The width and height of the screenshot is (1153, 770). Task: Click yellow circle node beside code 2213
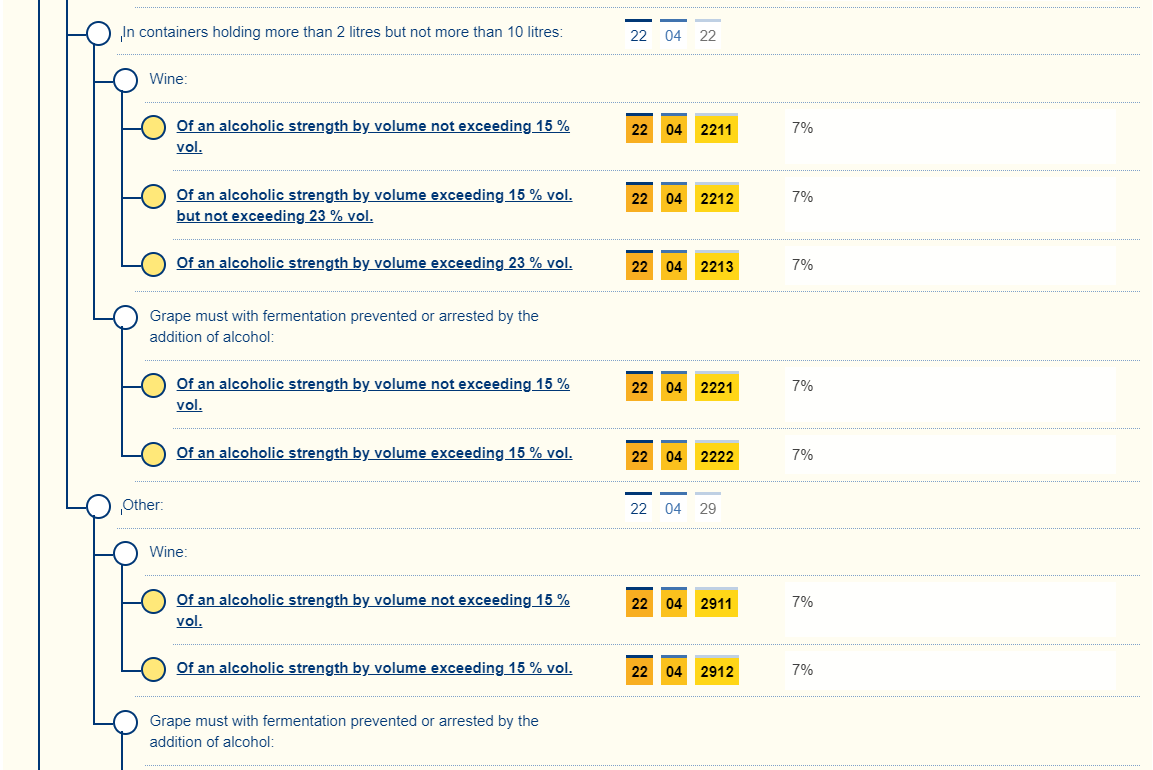click(153, 265)
